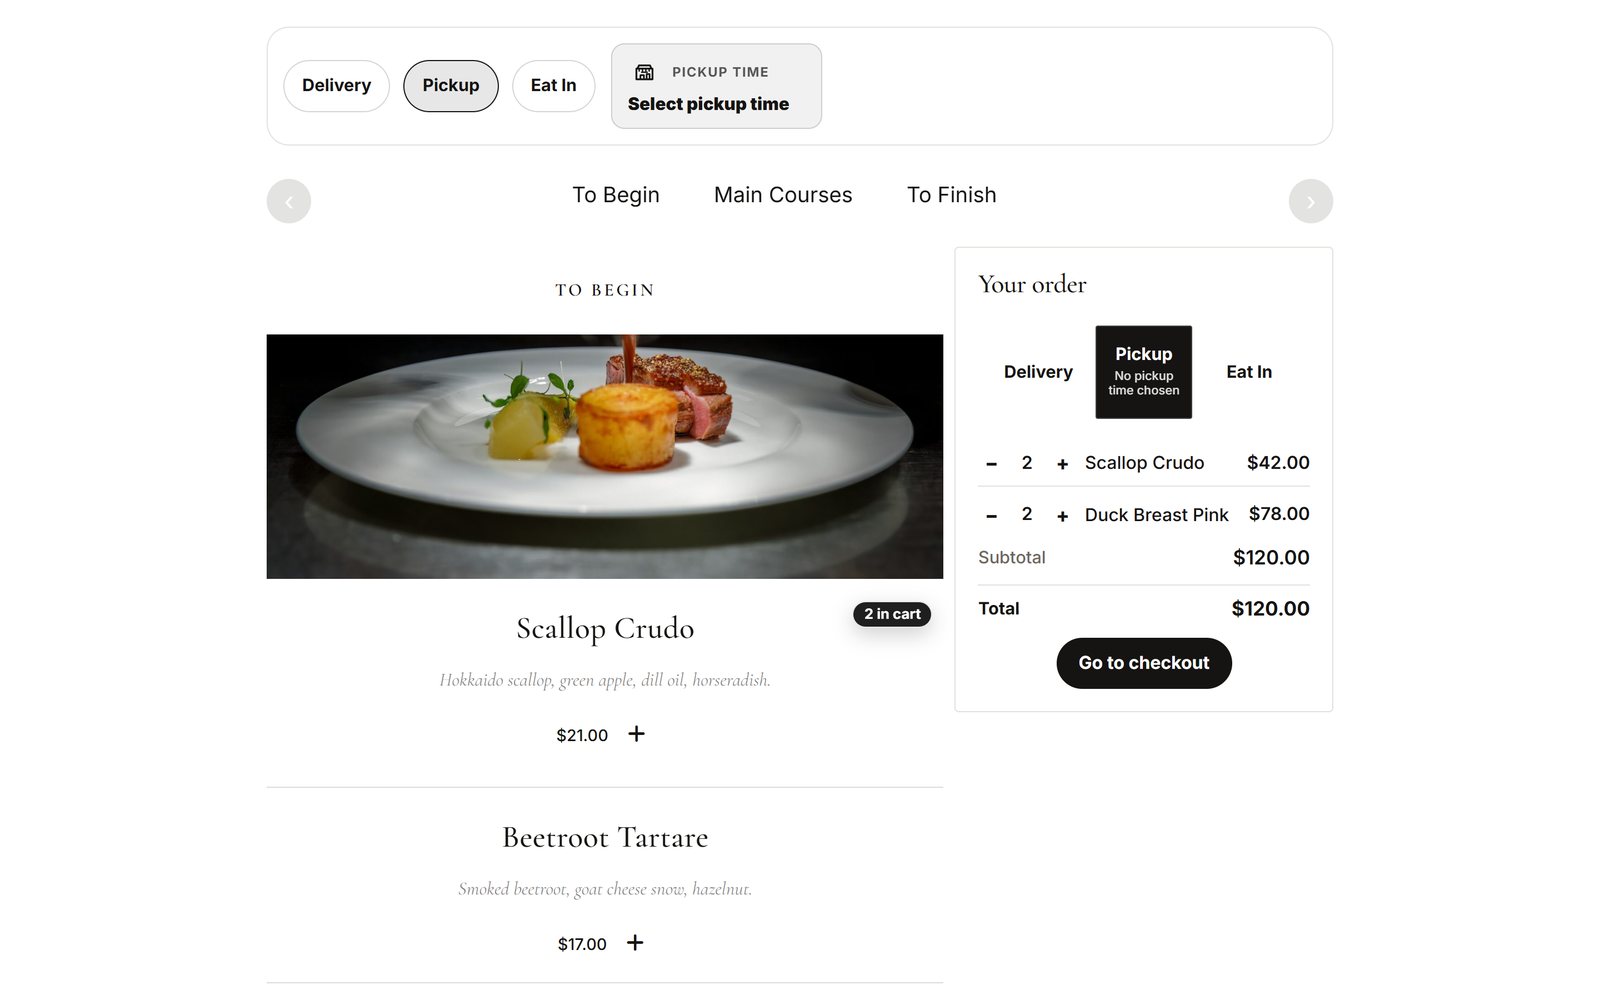
Task: Go to the To Begin category
Action: pos(616,195)
